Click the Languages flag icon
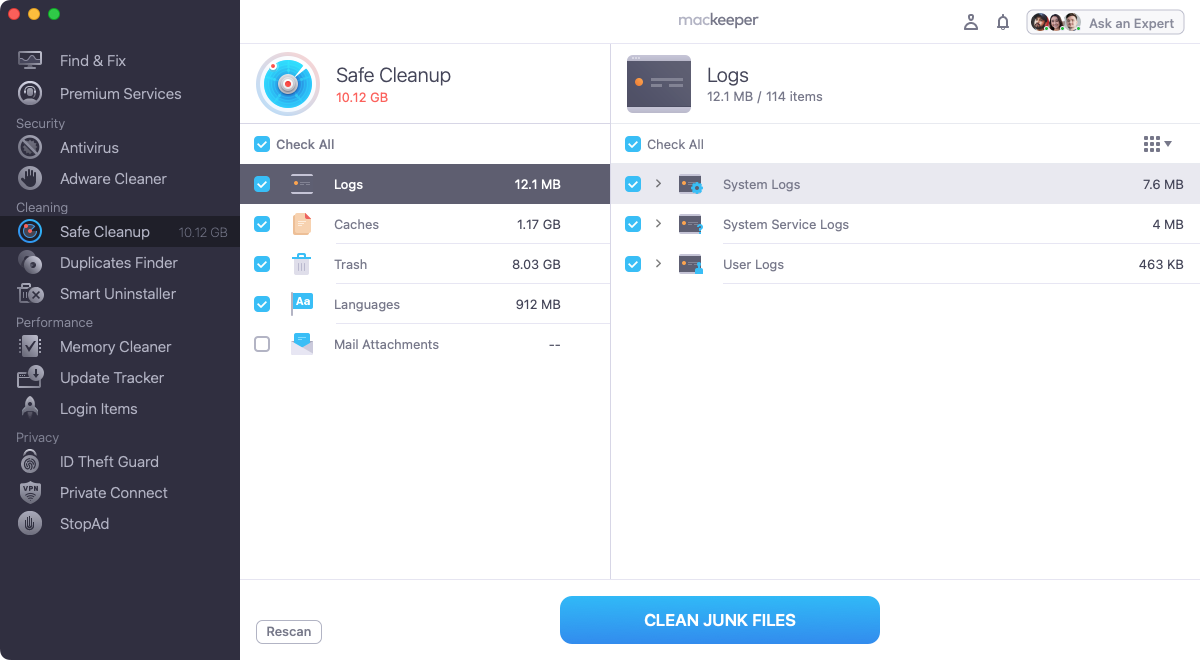 click(302, 304)
